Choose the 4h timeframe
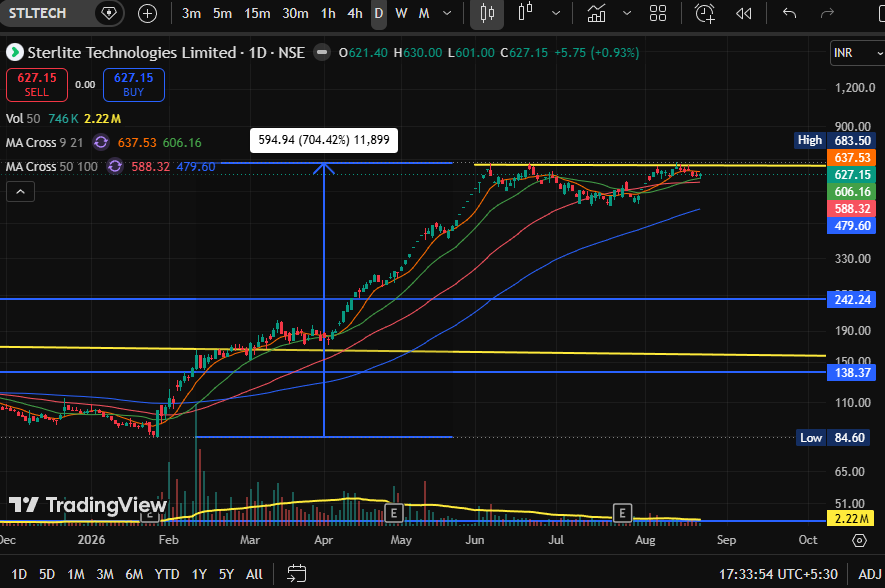885x588 pixels. point(354,14)
